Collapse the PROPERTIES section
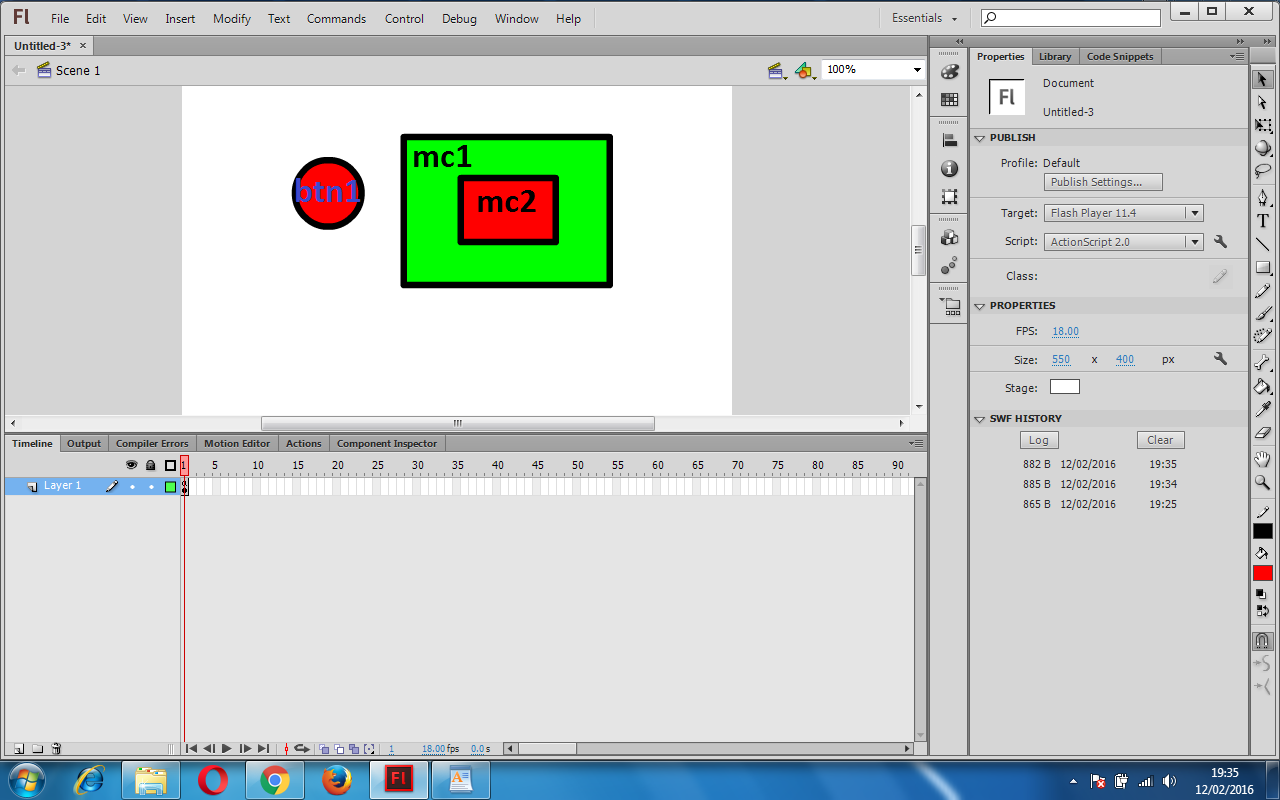This screenshot has width=1280, height=800. tap(981, 306)
